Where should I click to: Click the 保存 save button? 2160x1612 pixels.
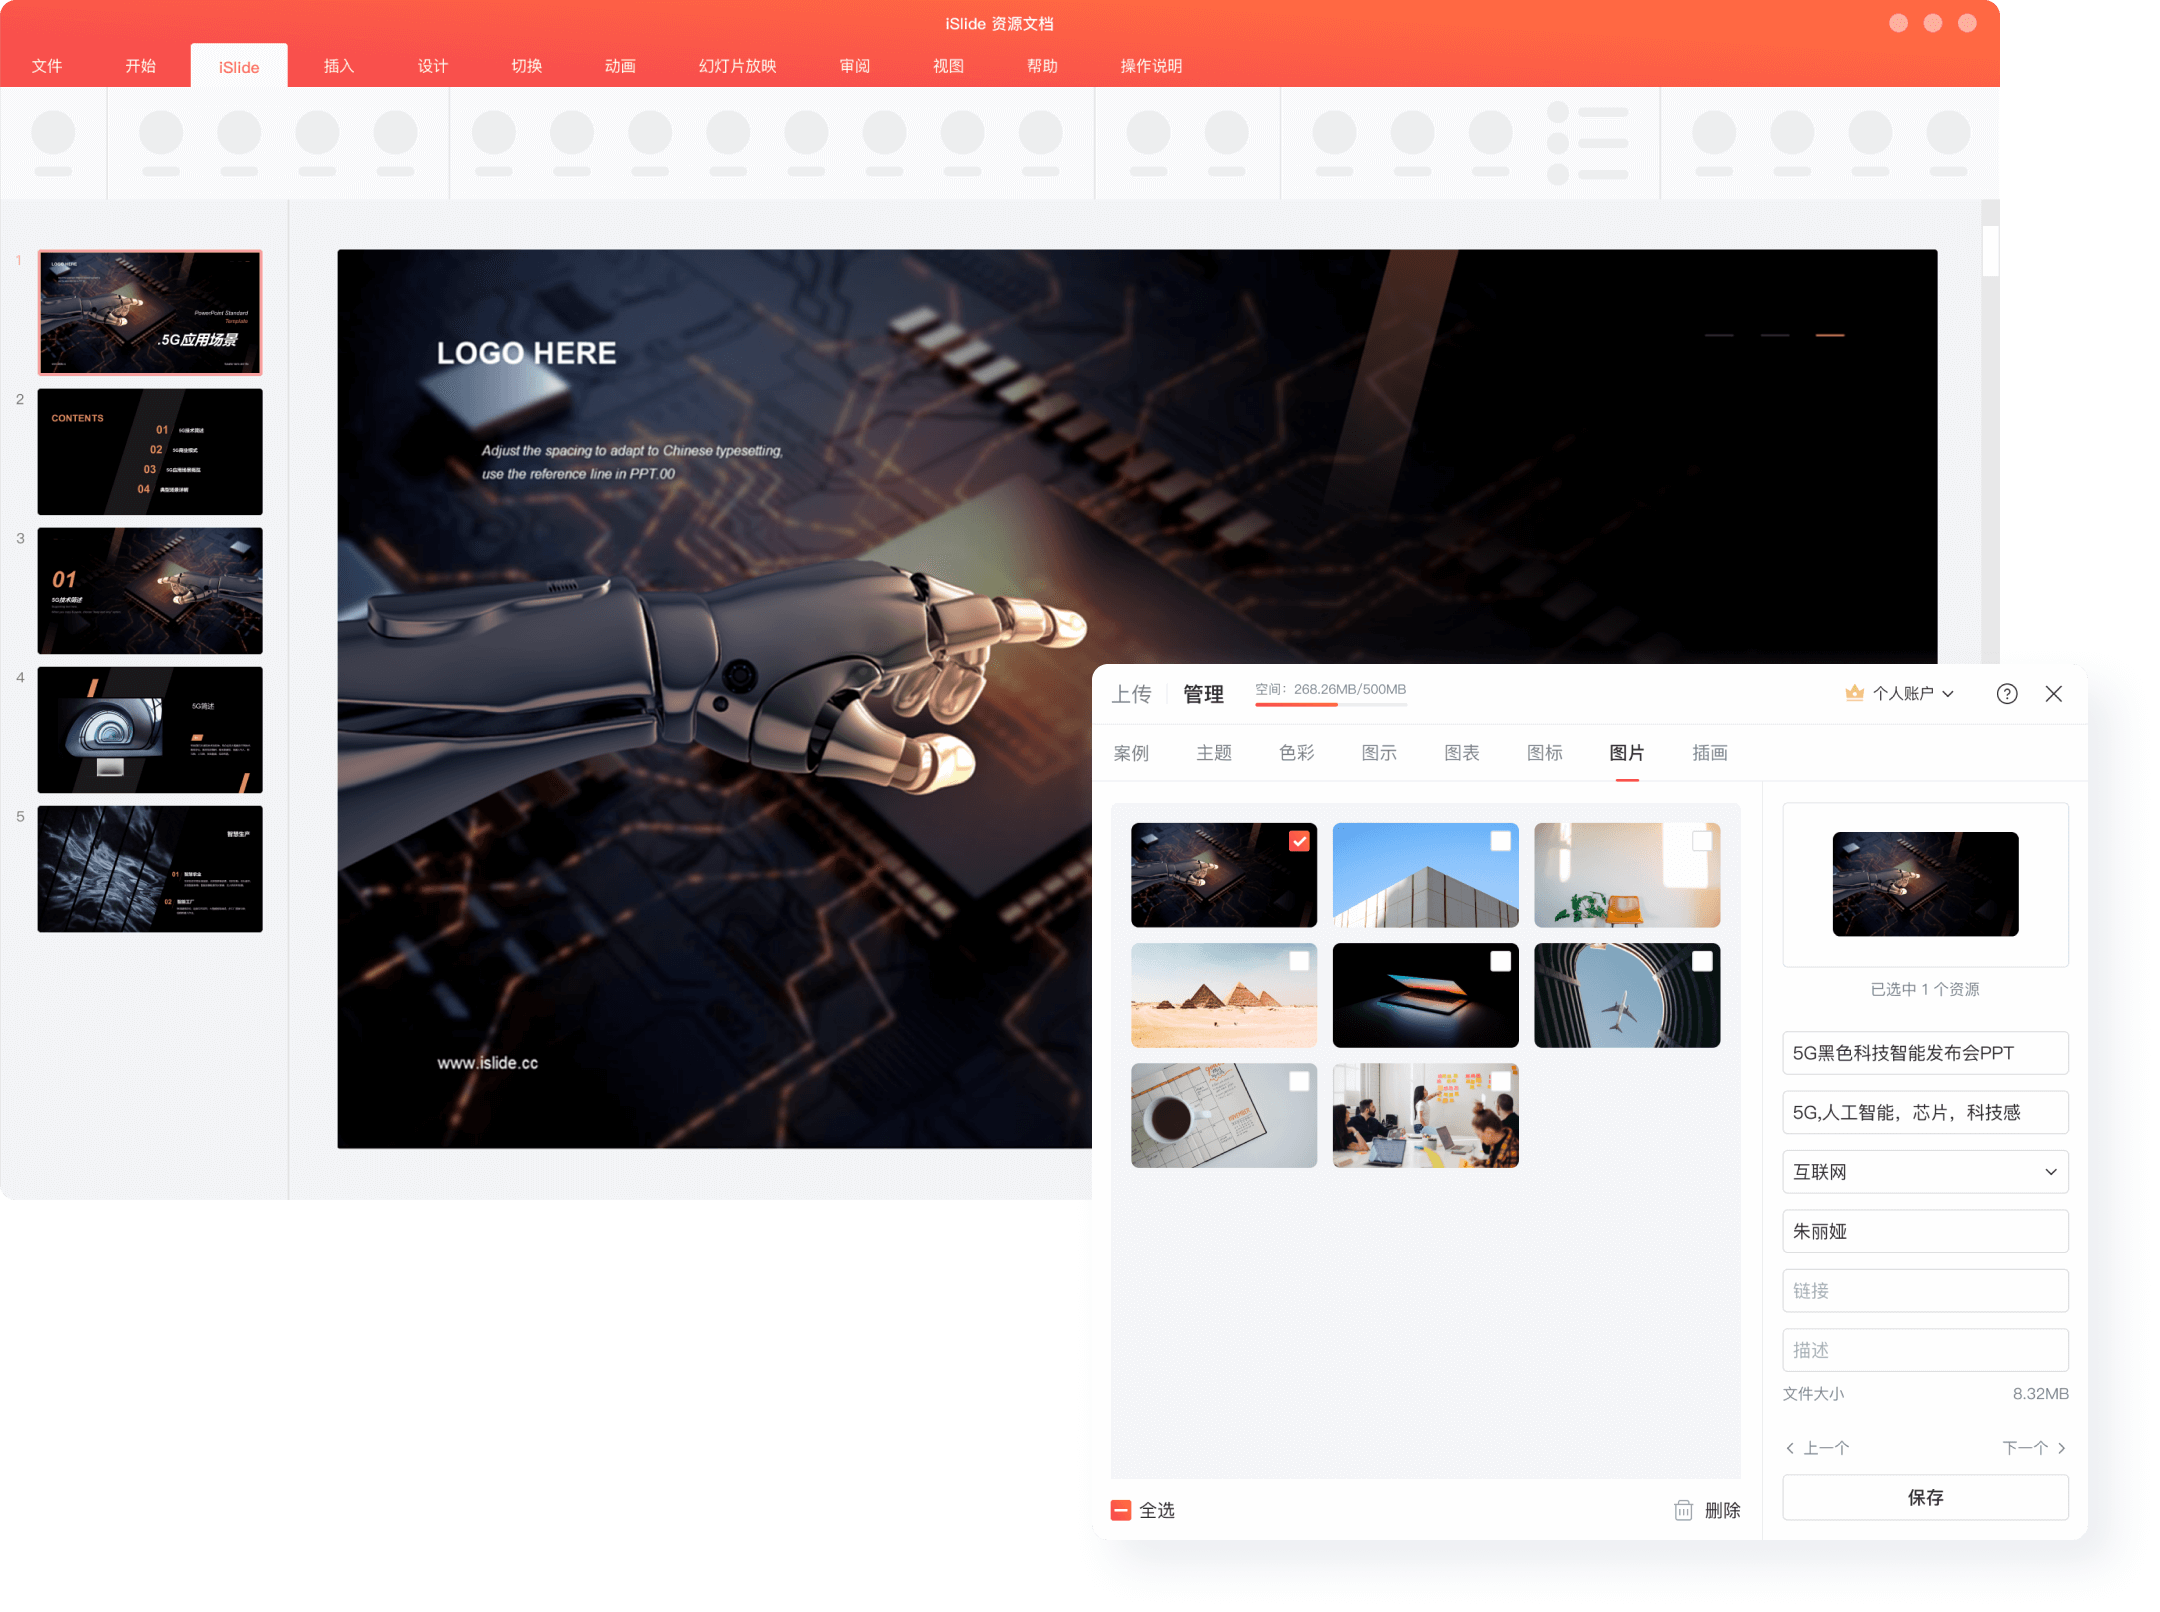pos(1925,1497)
